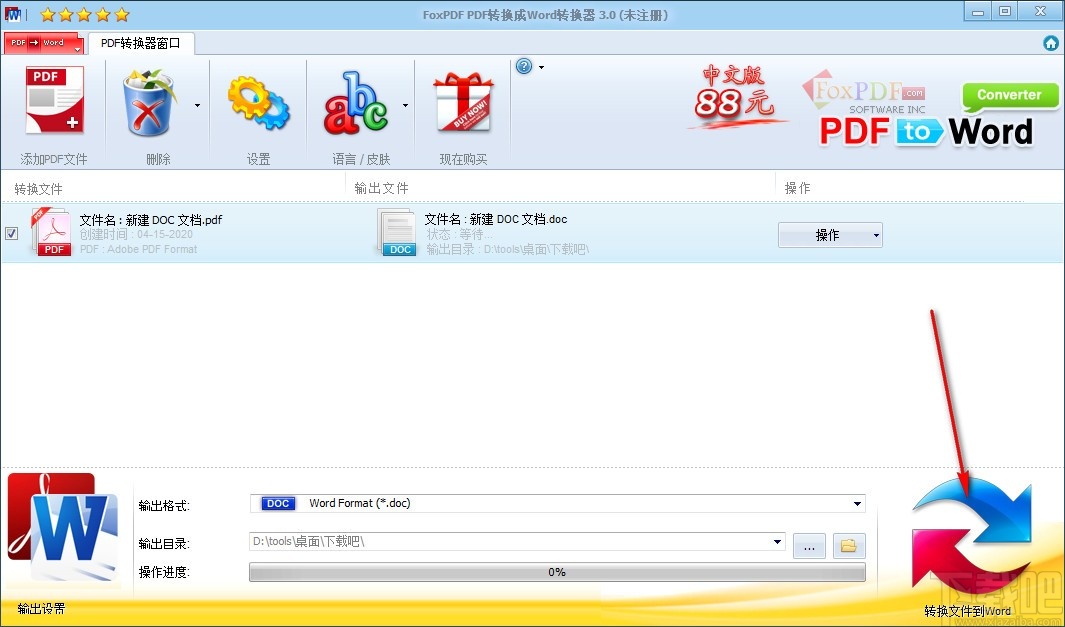Click the 状态 : 等待 status text
The height and width of the screenshot is (627, 1065).
(459, 234)
